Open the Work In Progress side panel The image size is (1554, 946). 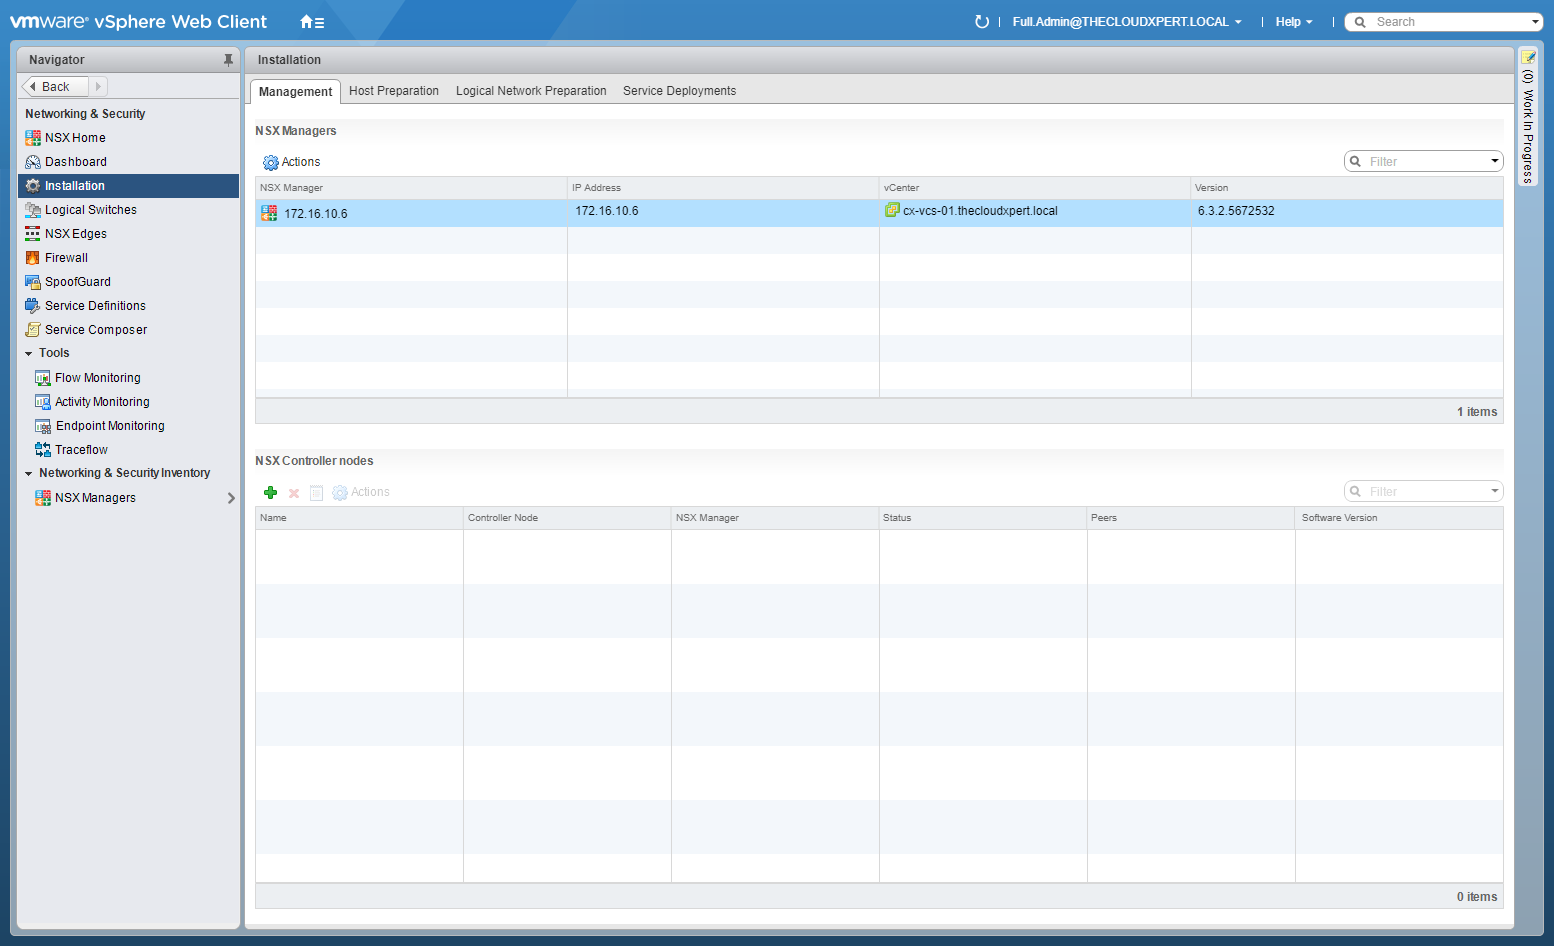click(x=1527, y=120)
